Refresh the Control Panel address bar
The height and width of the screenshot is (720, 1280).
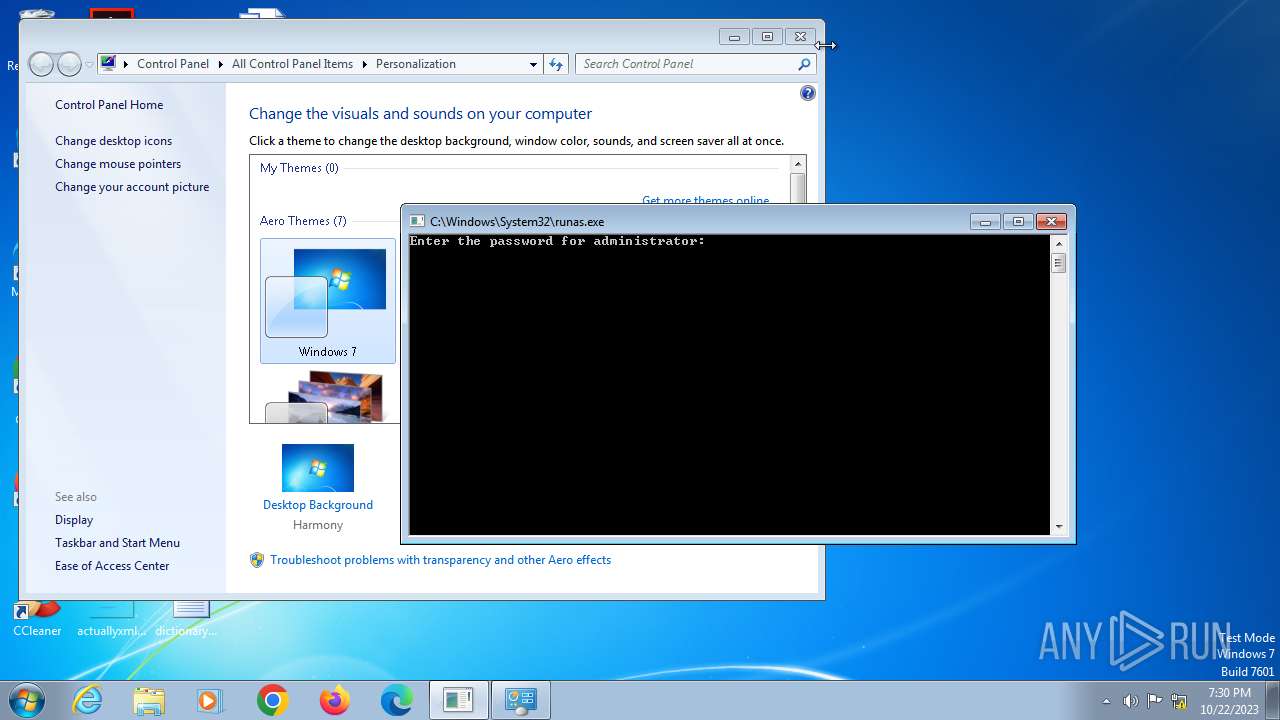pyautogui.click(x=556, y=64)
